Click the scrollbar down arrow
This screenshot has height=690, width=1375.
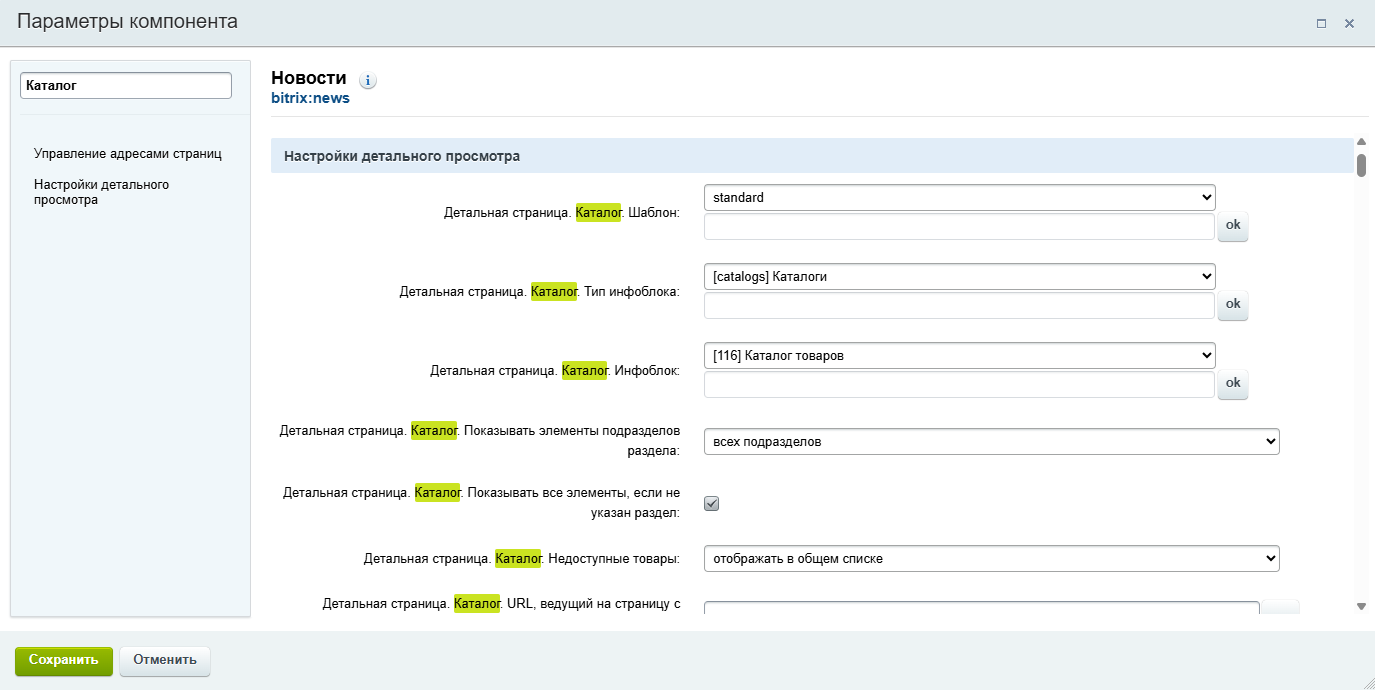coord(1361,606)
